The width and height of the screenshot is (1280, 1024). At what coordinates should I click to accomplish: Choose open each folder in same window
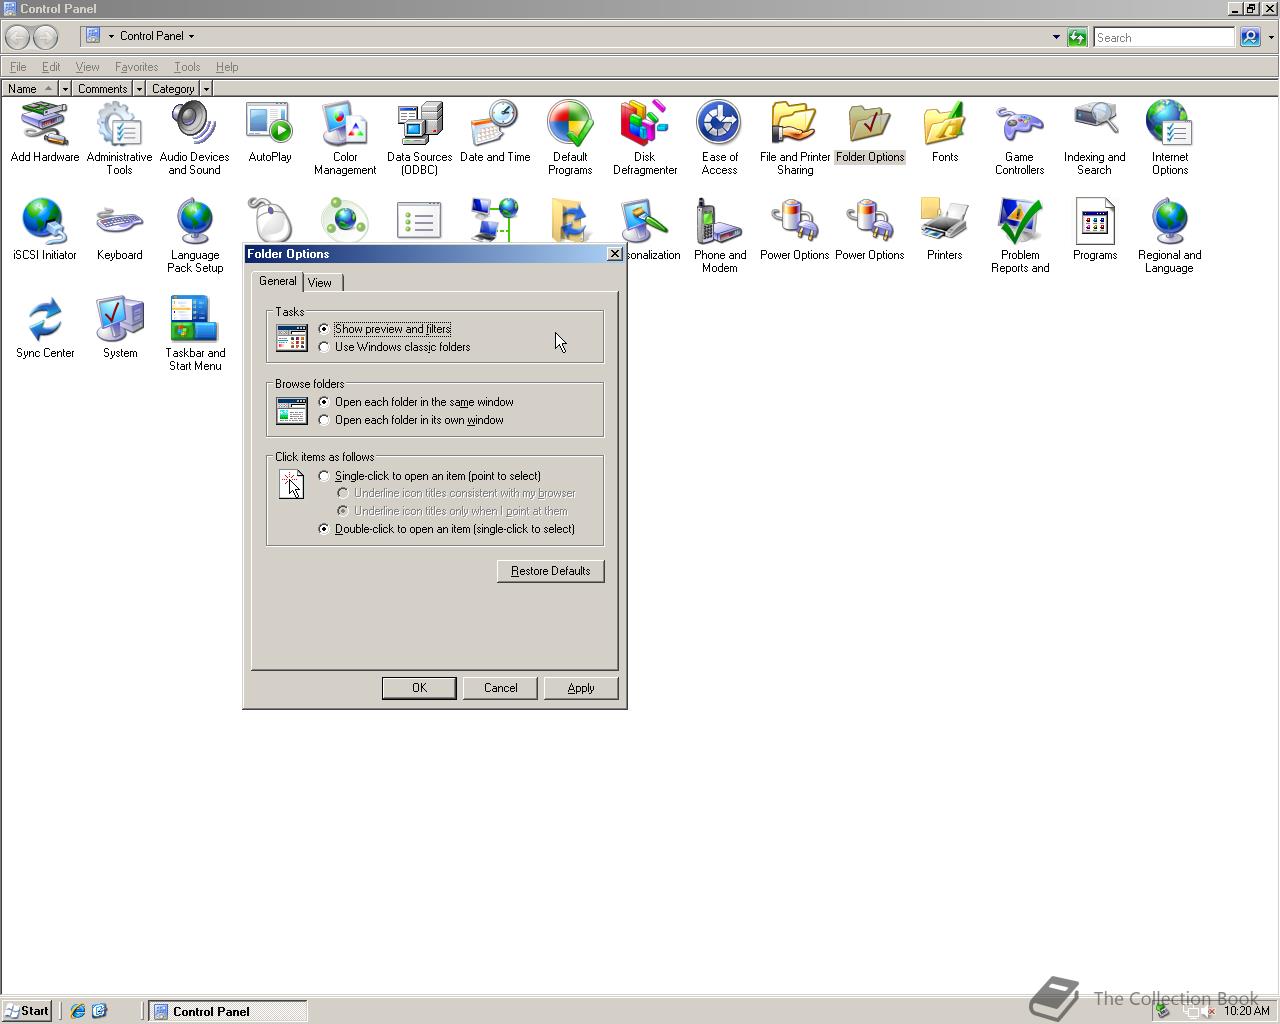416,402
